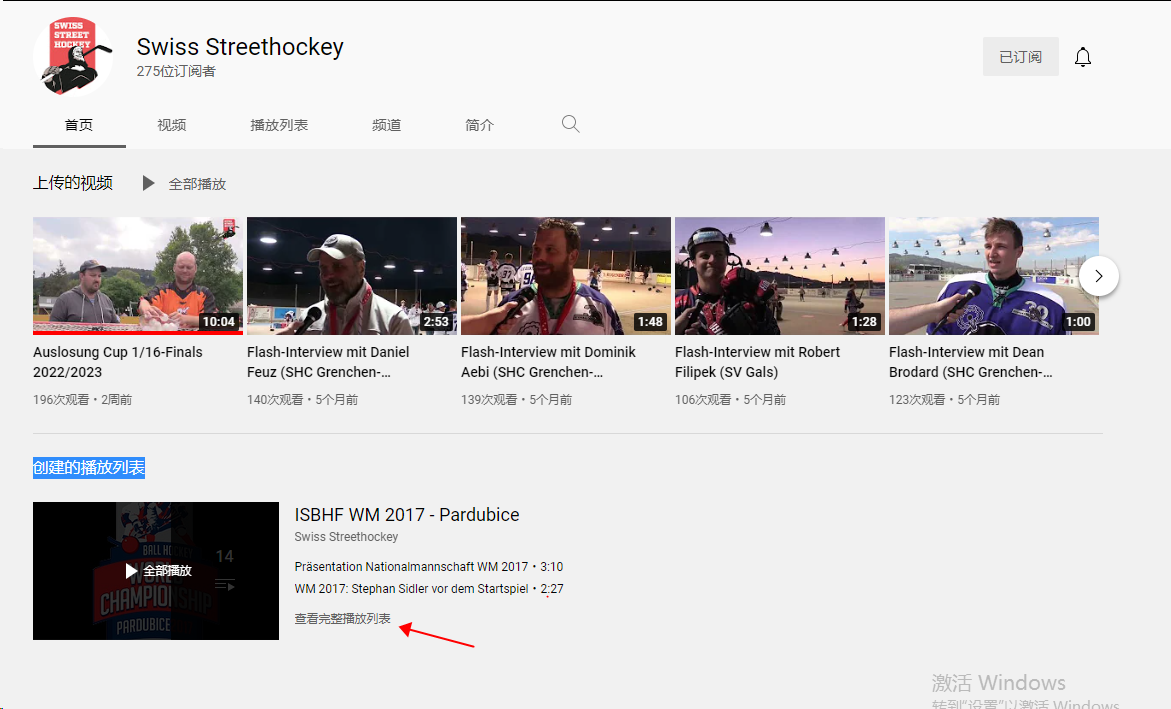This screenshot has height=709, width=1171.
Task: Open Daniel Feuz interview thumbnail
Action: click(352, 276)
